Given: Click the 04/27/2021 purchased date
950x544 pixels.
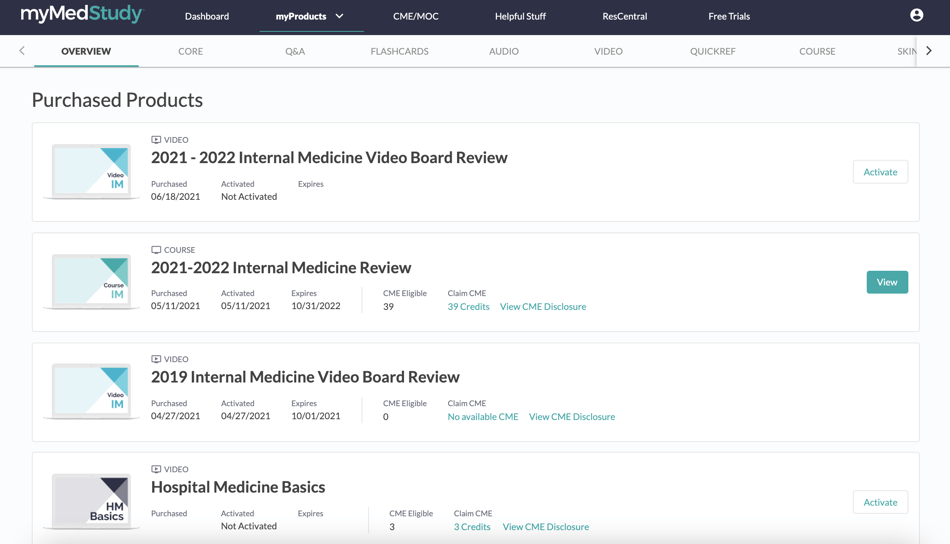Looking at the screenshot, I should point(175,416).
